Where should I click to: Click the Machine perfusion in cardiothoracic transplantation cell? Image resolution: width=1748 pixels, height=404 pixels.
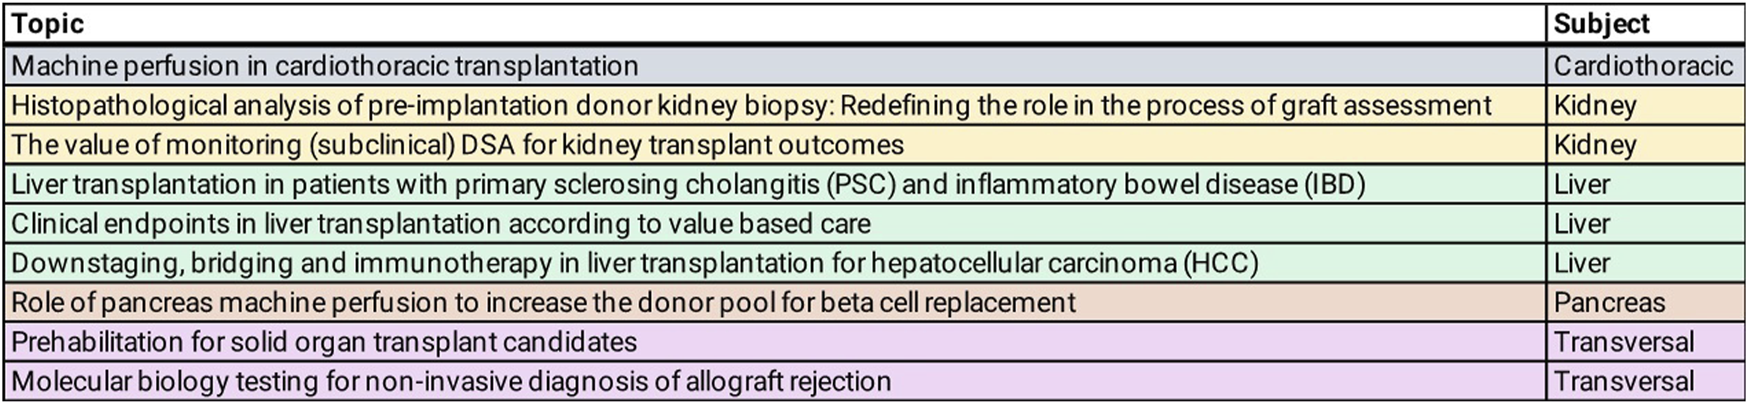click(x=774, y=66)
